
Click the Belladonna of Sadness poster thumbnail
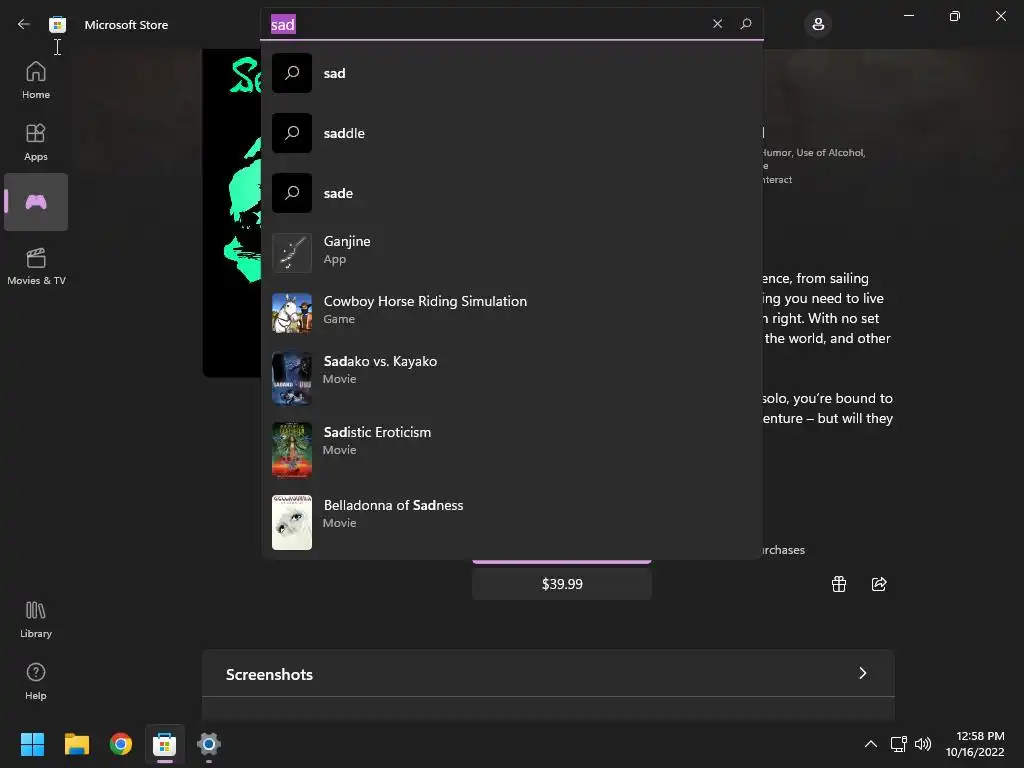292,522
